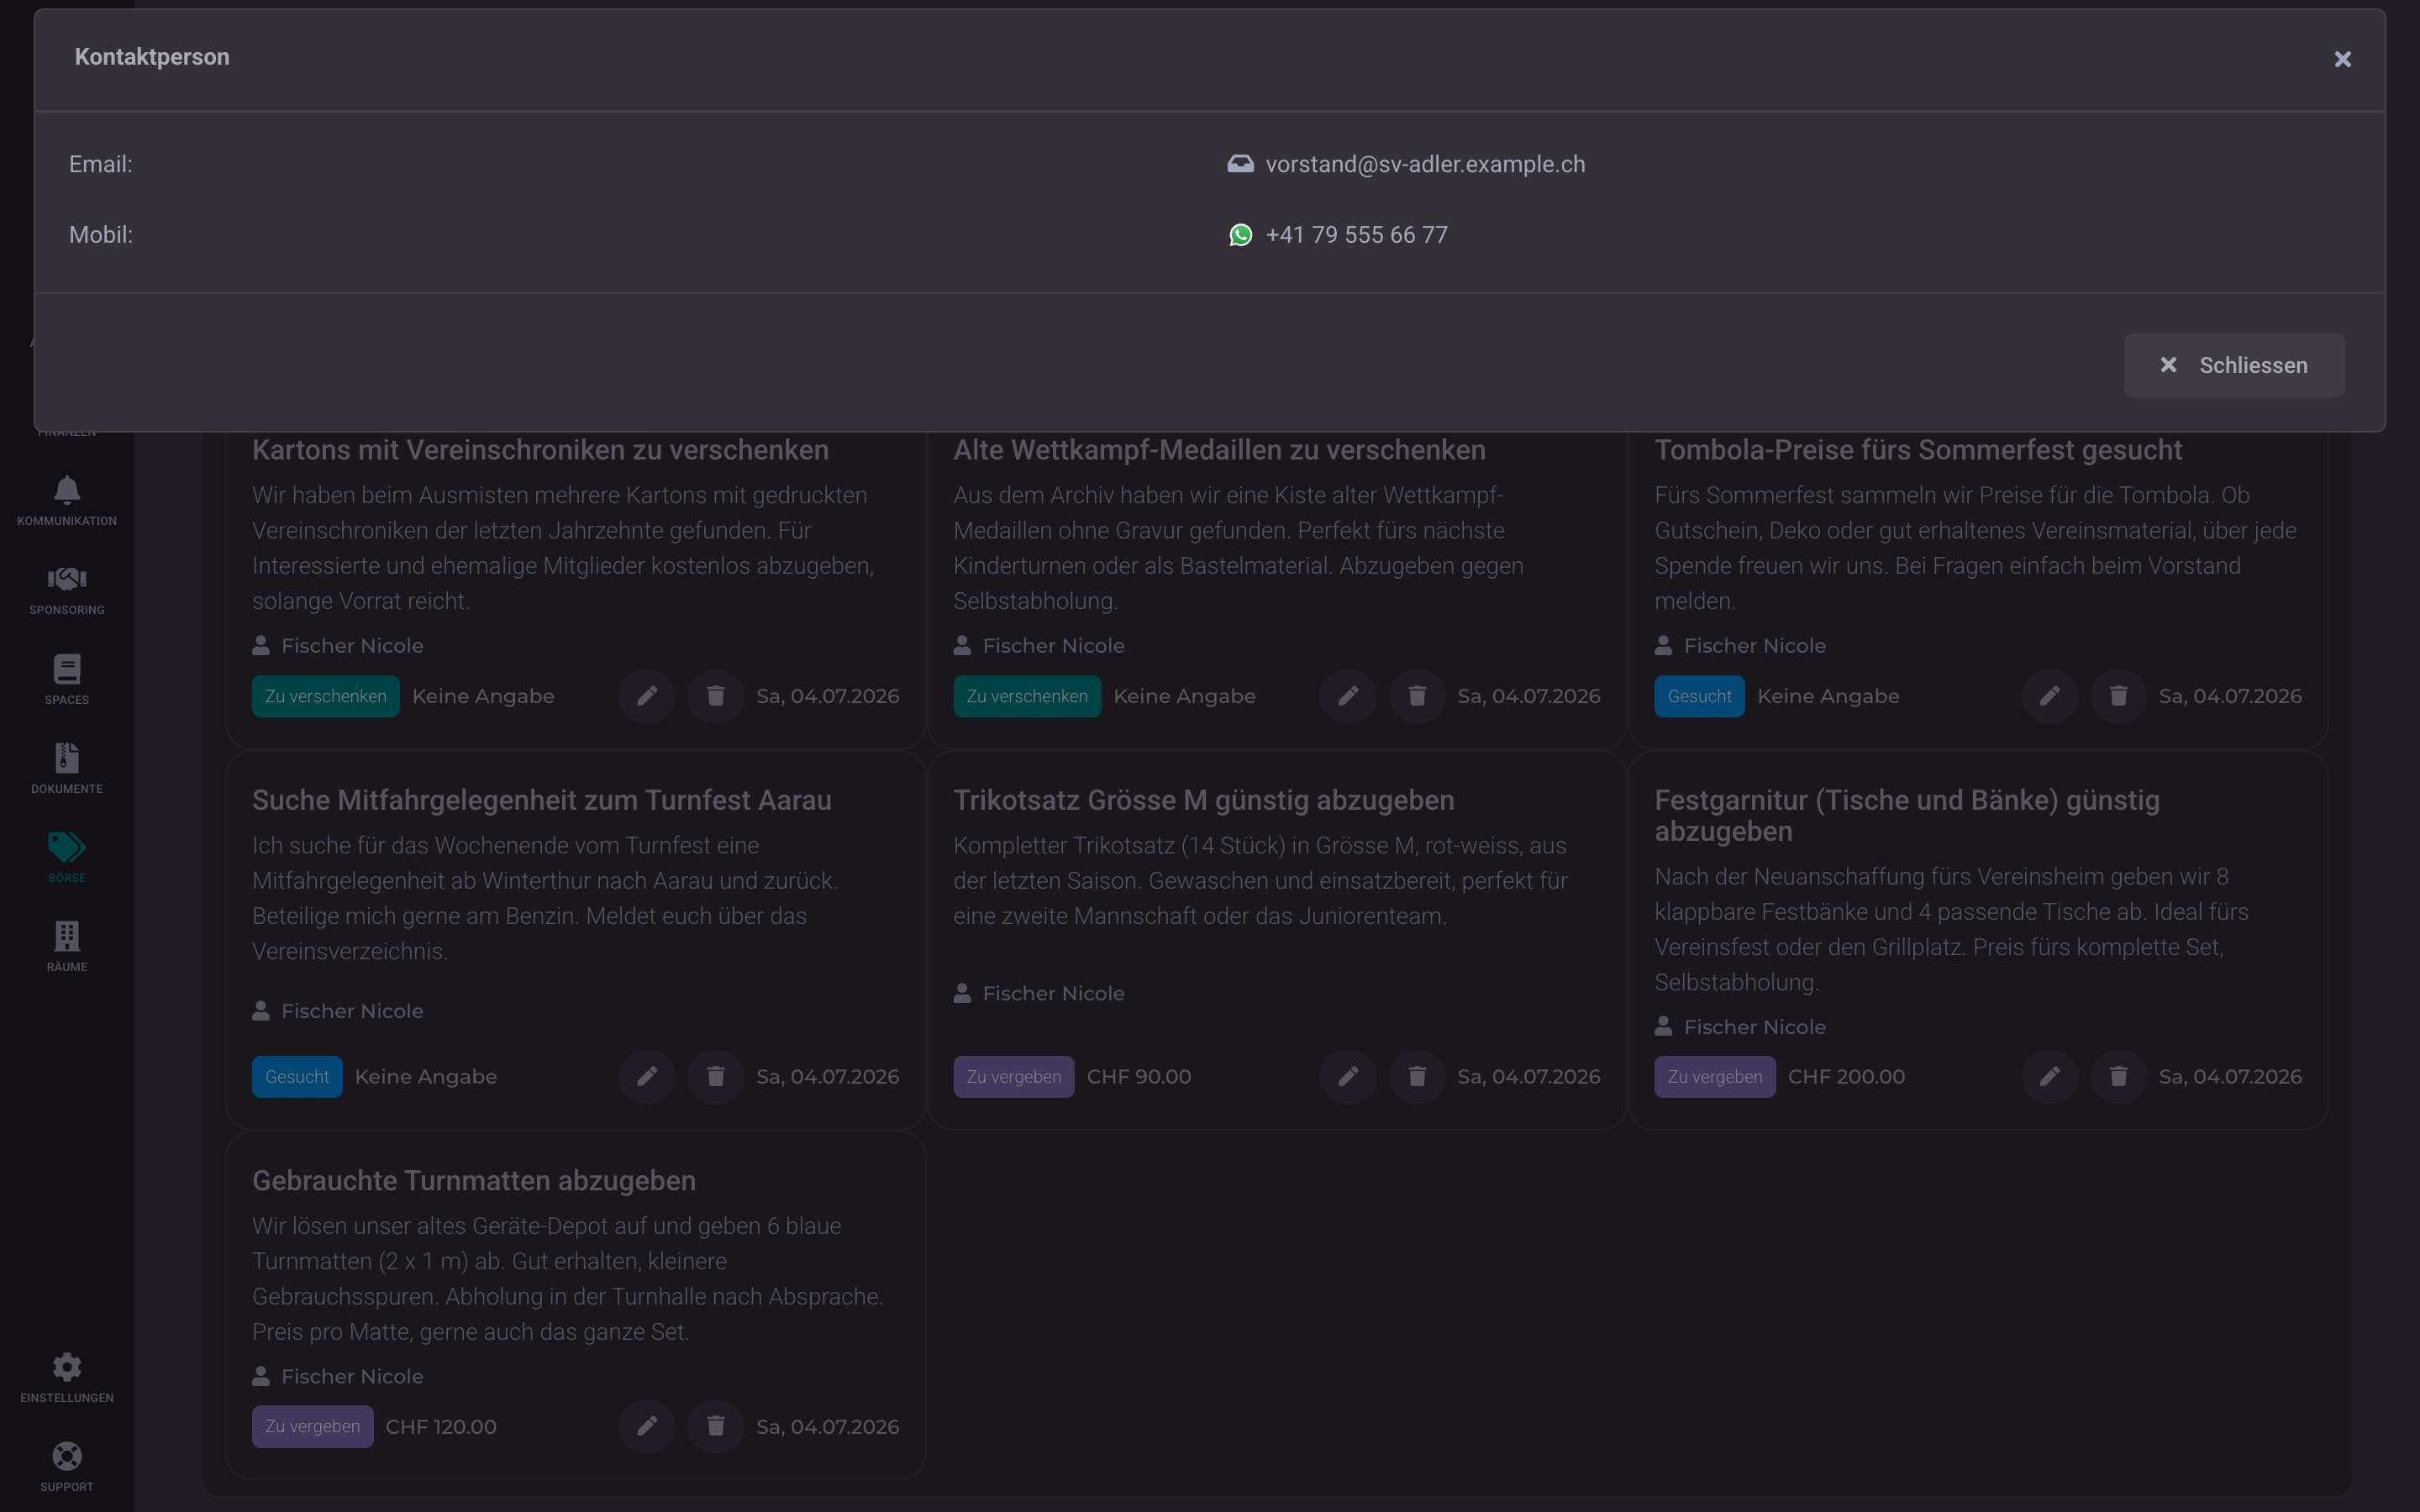2420x1512 pixels.
Task: Click the Zu verschenken tag on Kartons listing
Action: pyautogui.click(x=326, y=696)
